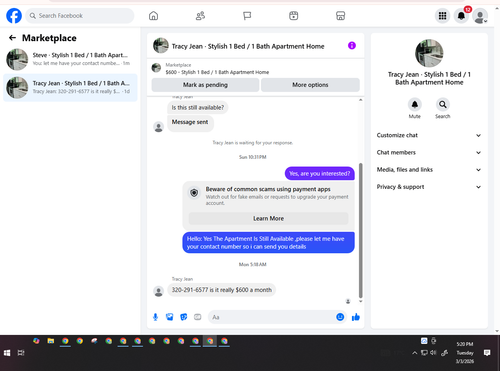Open the Steve conversation in the list
The image size is (500, 371).
point(70,59)
